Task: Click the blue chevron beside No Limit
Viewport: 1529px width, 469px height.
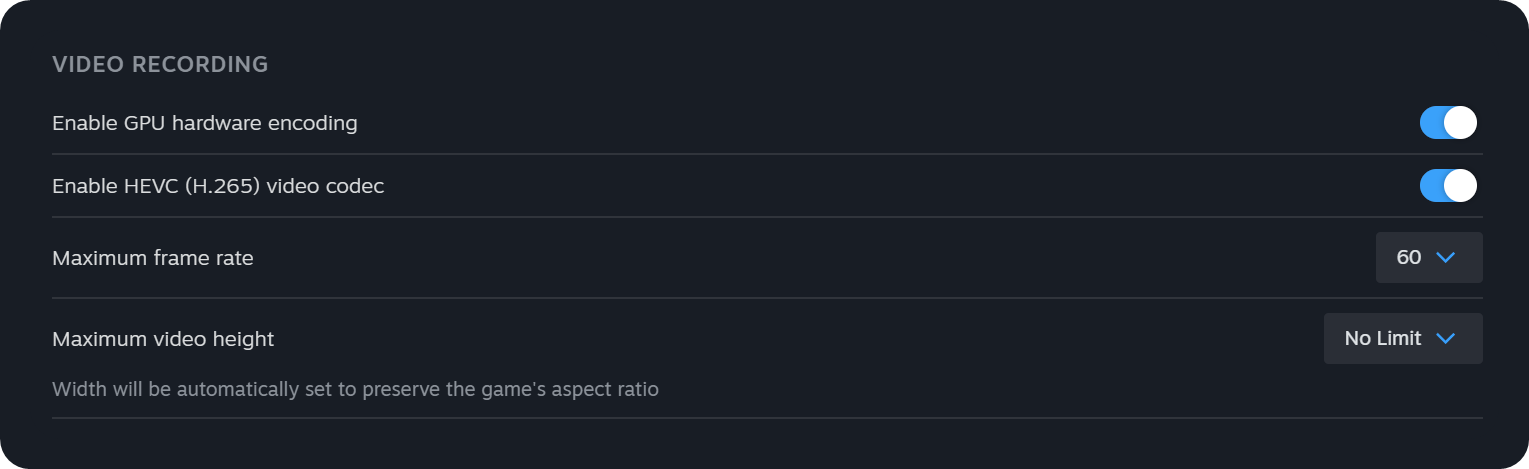Action: 1445,339
